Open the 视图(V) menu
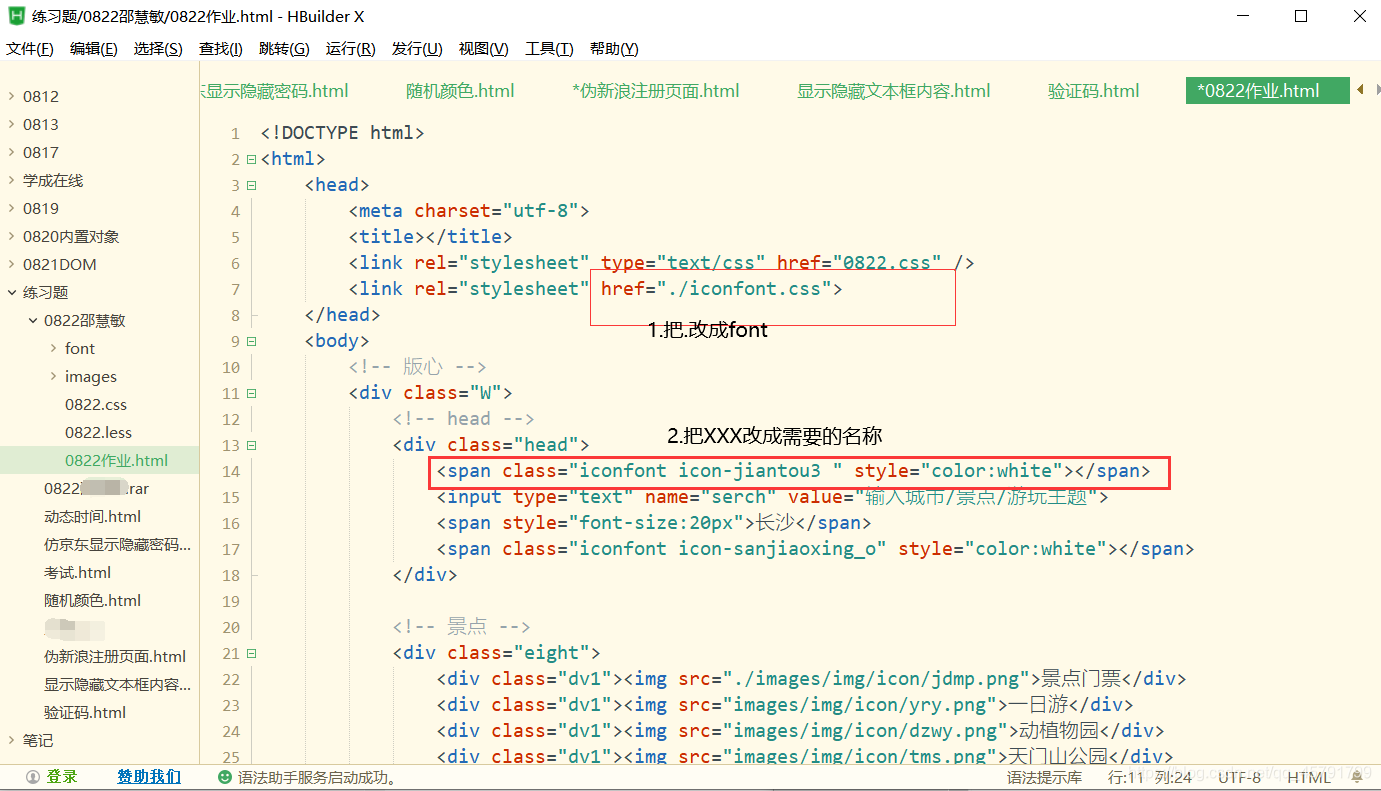 click(x=484, y=49)
